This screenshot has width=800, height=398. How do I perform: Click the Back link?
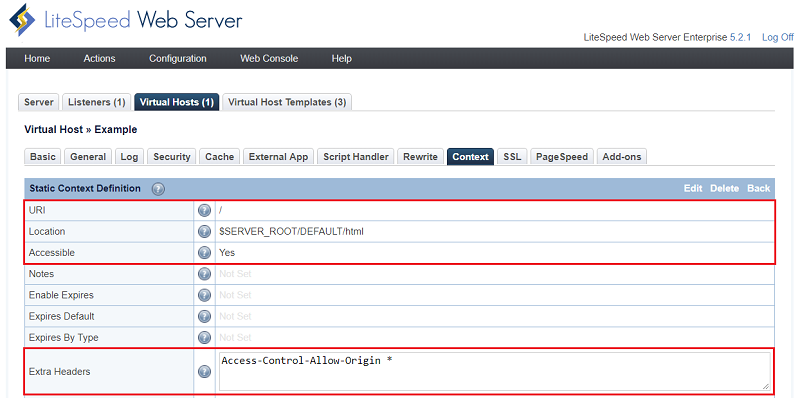pyautogui.click(x=759, y=188)
